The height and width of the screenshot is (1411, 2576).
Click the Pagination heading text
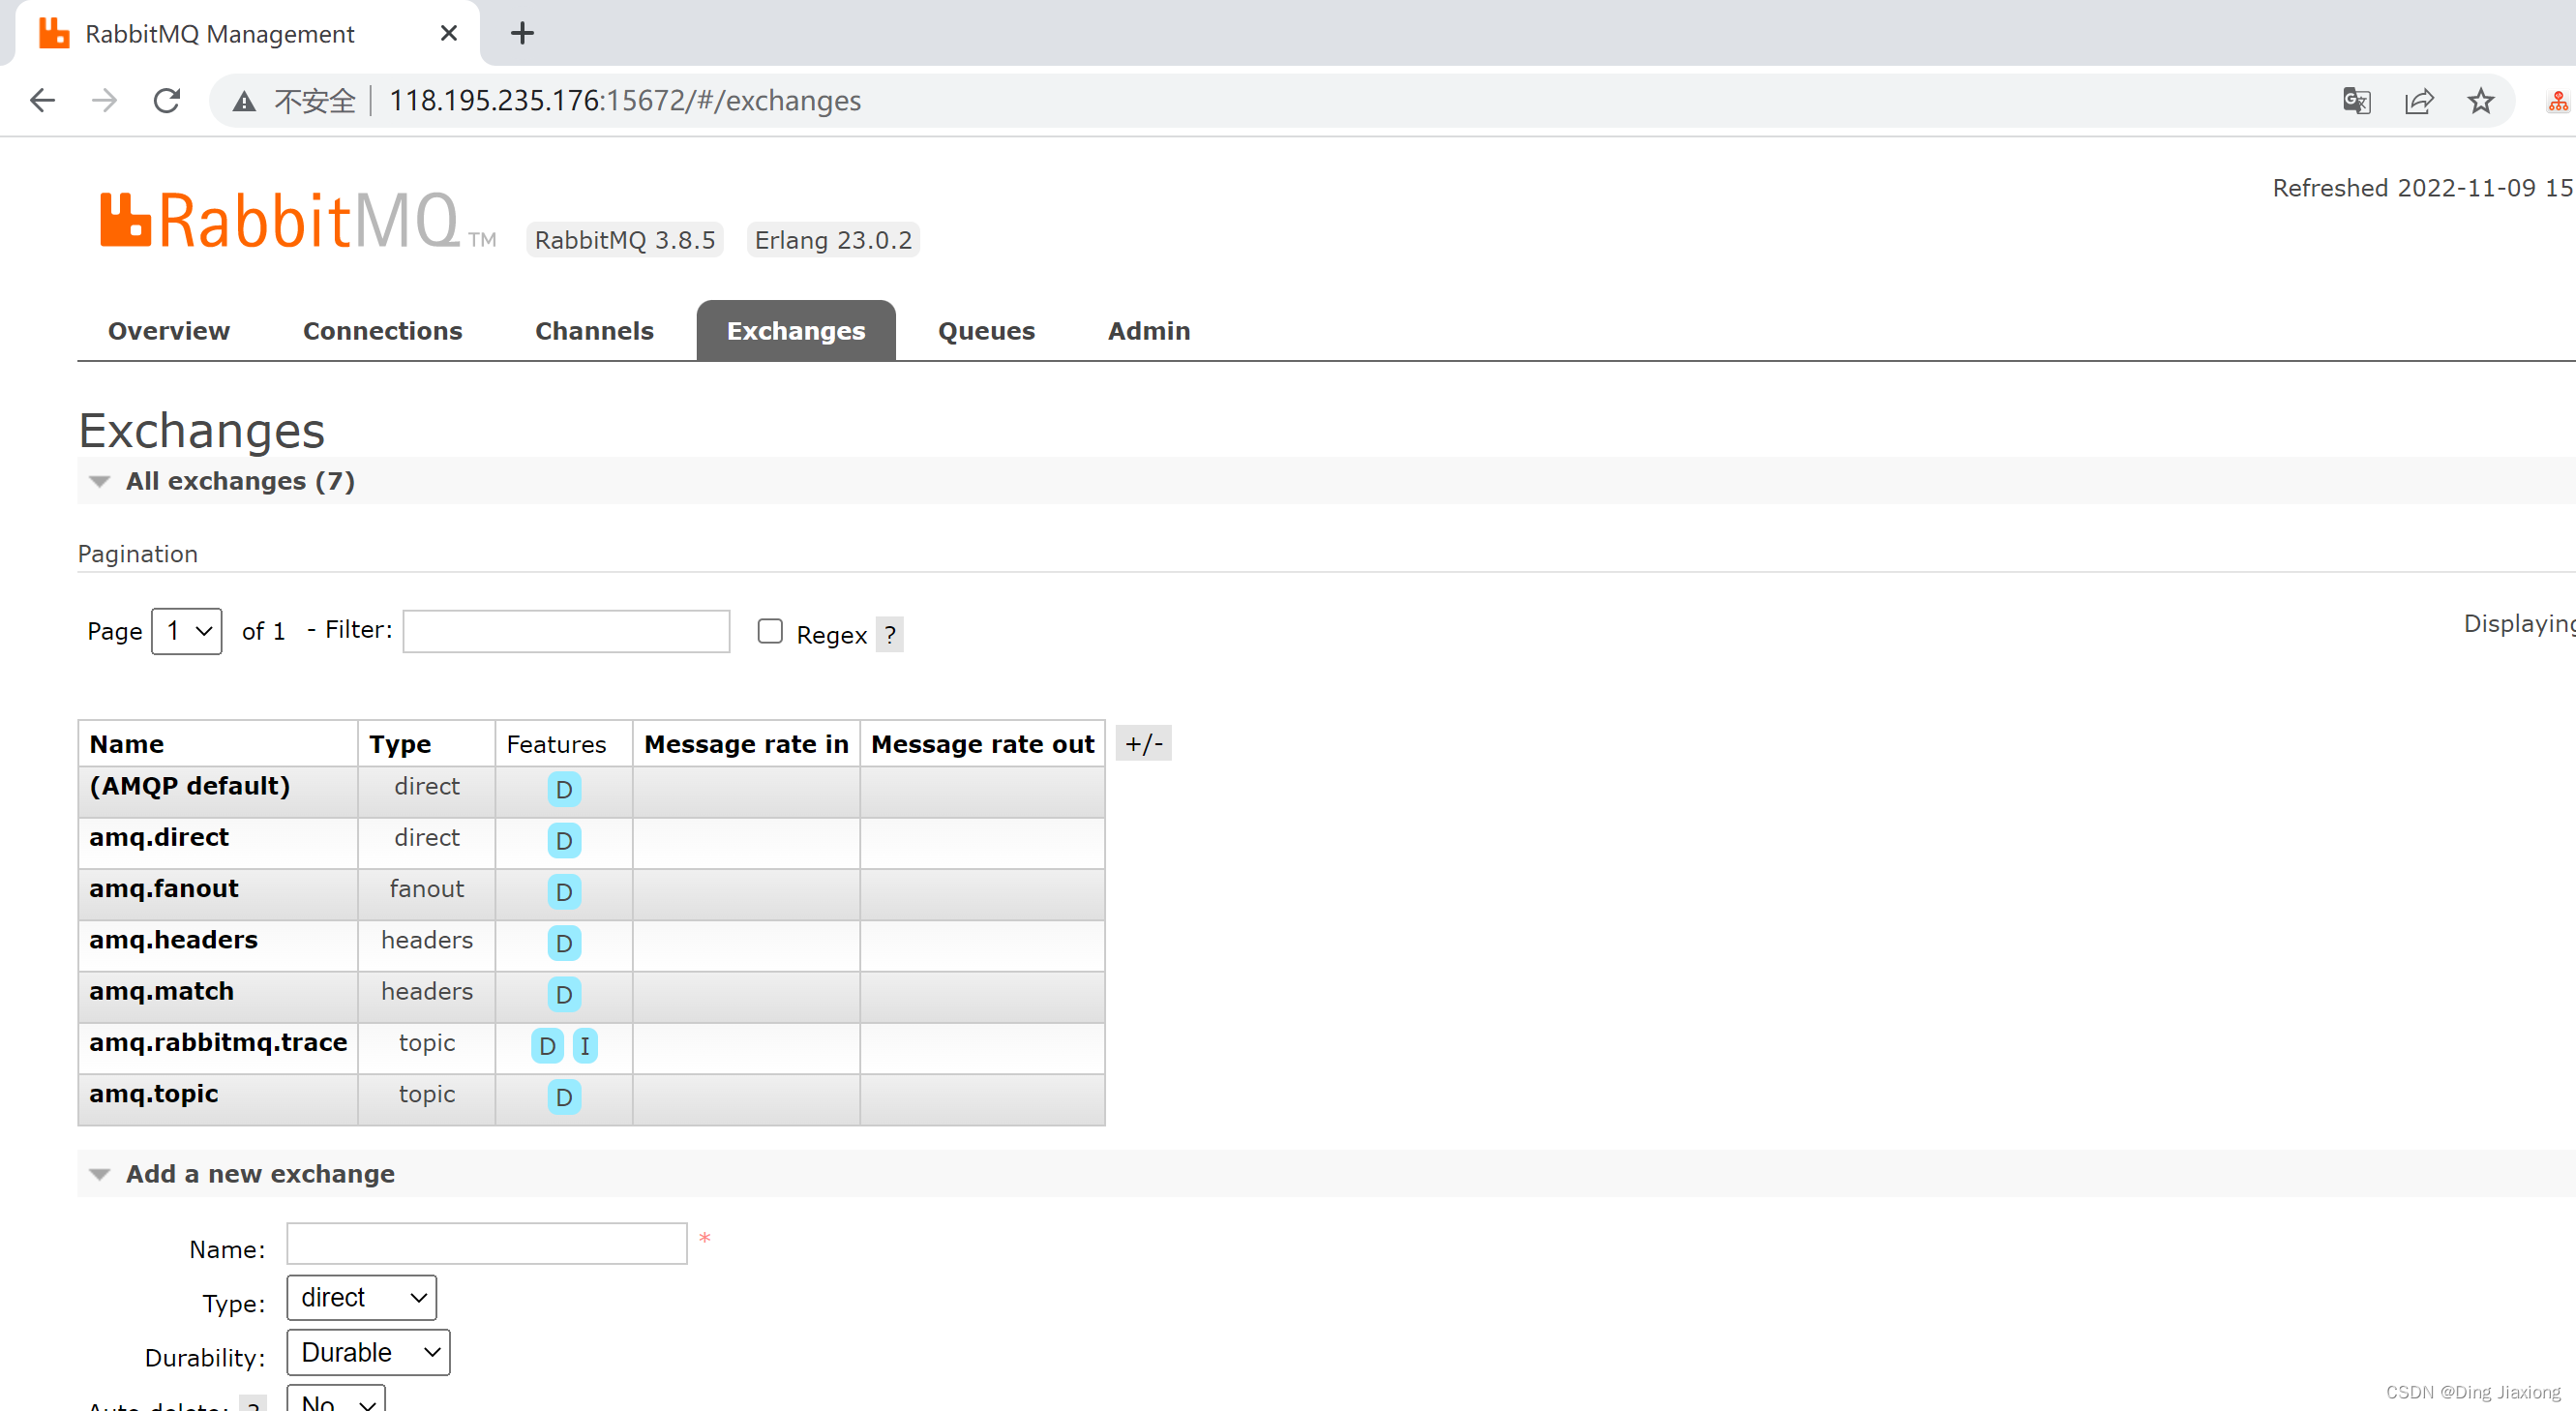(x=138, y=554)
